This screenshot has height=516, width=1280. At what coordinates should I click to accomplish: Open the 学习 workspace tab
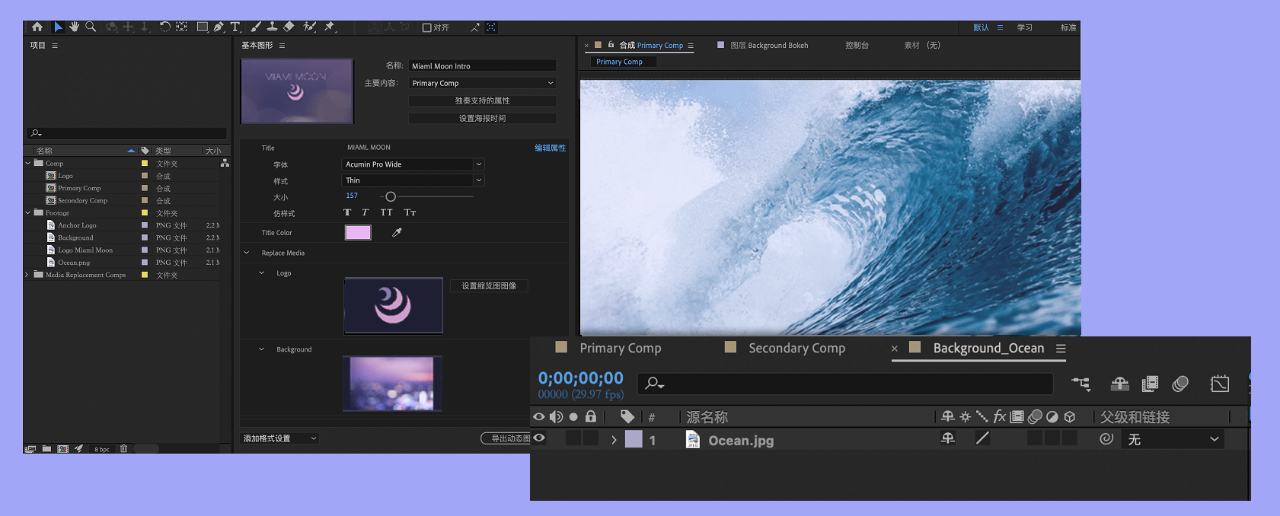pyautogui.click(x=1025, y=28)
